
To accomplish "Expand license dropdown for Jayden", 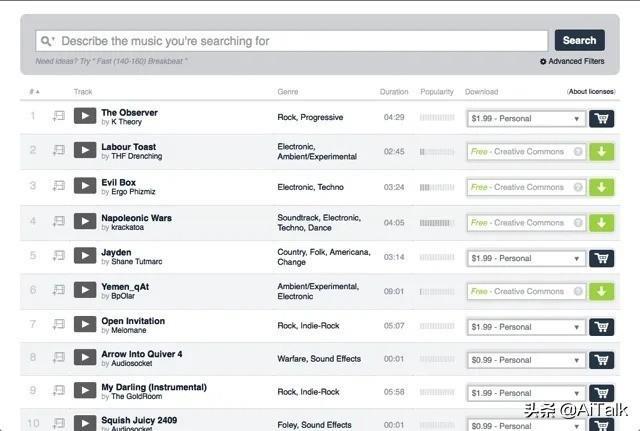I will tap(526, 258).
